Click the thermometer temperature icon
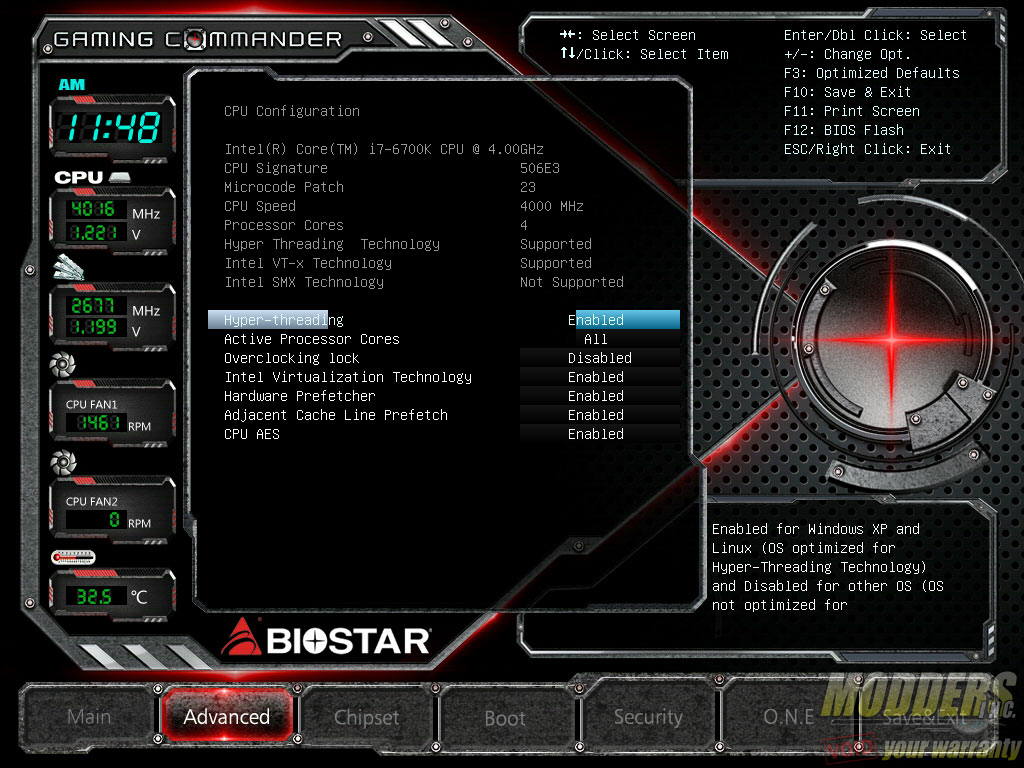Image resolution: width=1024 pixels, height=768 pixels. (x=73, y=557)
